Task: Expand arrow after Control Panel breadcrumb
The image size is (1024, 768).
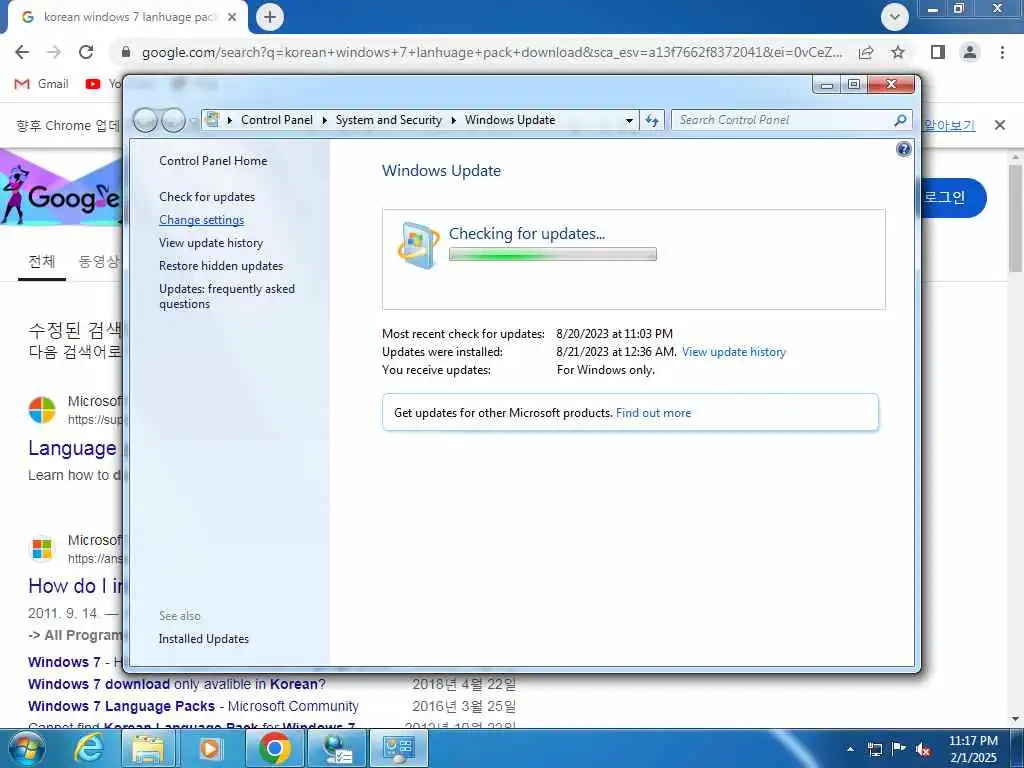Action: [x=325, y=120]
